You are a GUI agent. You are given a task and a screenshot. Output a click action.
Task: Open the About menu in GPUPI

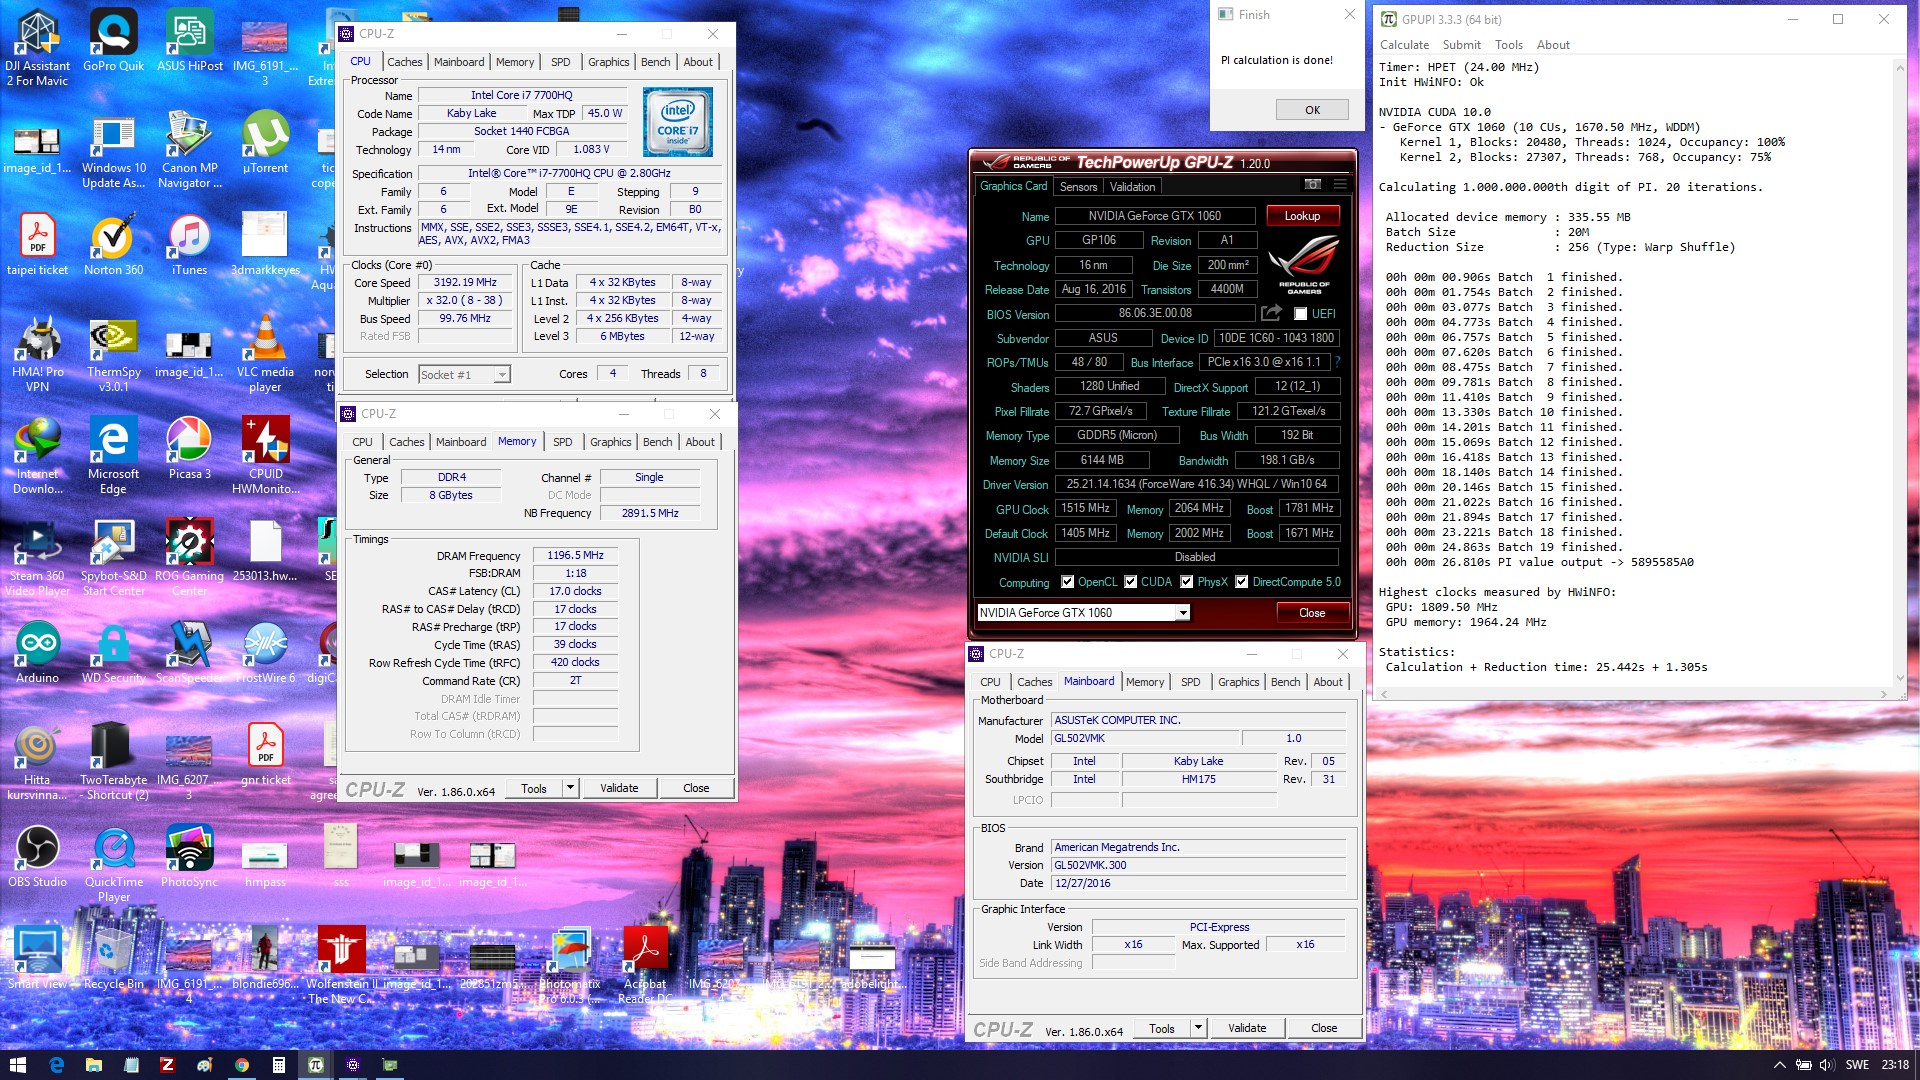pos(1553,45)
